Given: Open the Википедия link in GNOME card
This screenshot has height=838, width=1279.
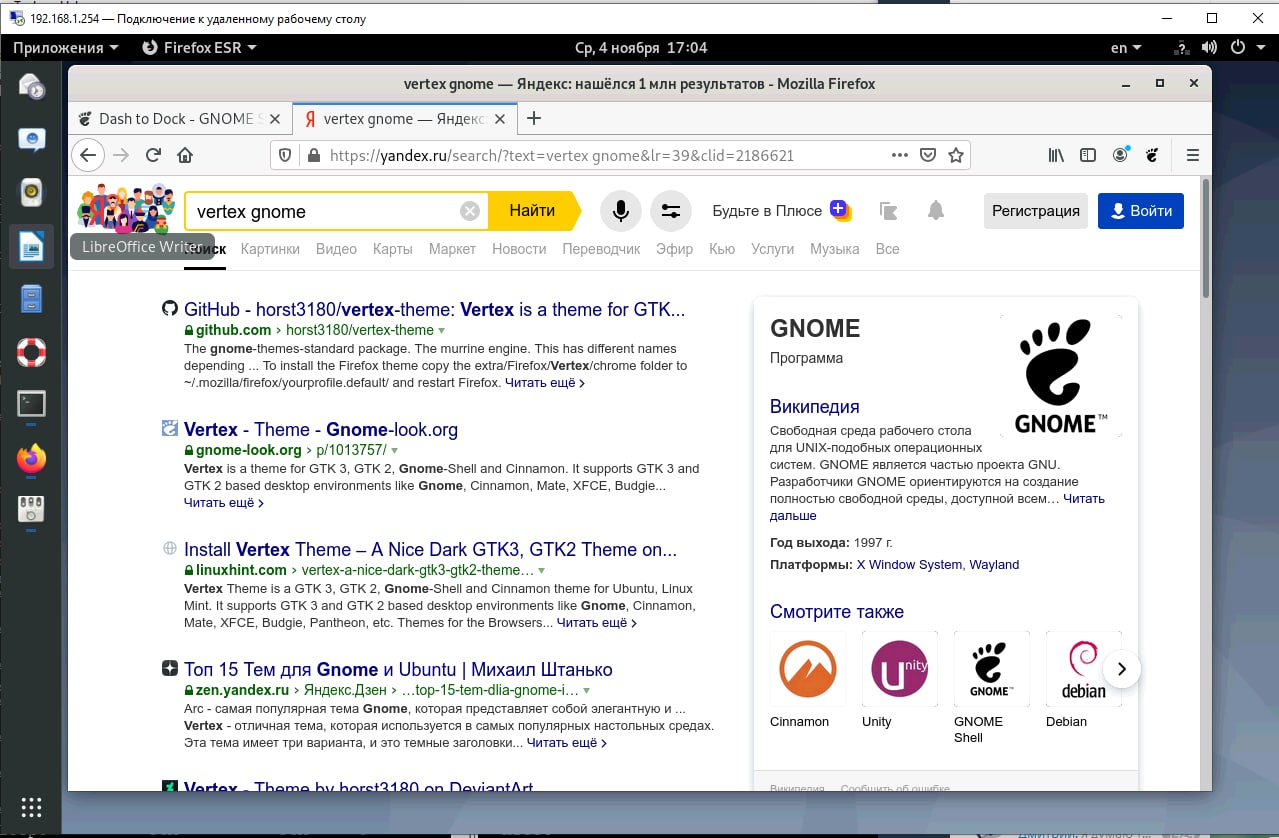Looking at the screenshot, I should (815, 406).
